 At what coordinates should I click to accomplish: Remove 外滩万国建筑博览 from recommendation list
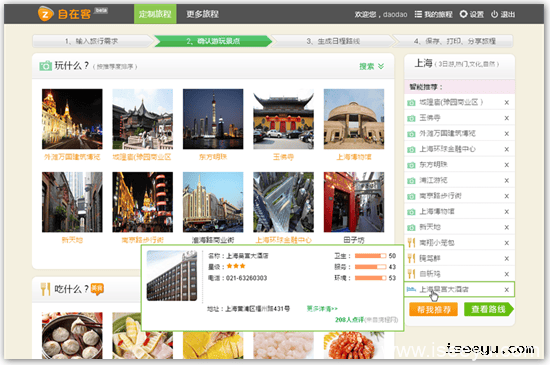pos(507,134)
